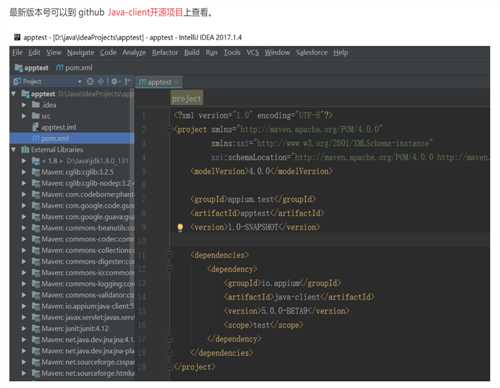Click the apptest breadcrumb in the navigation bar
This screenshot has height=388, width=500.
coord(32,68)
